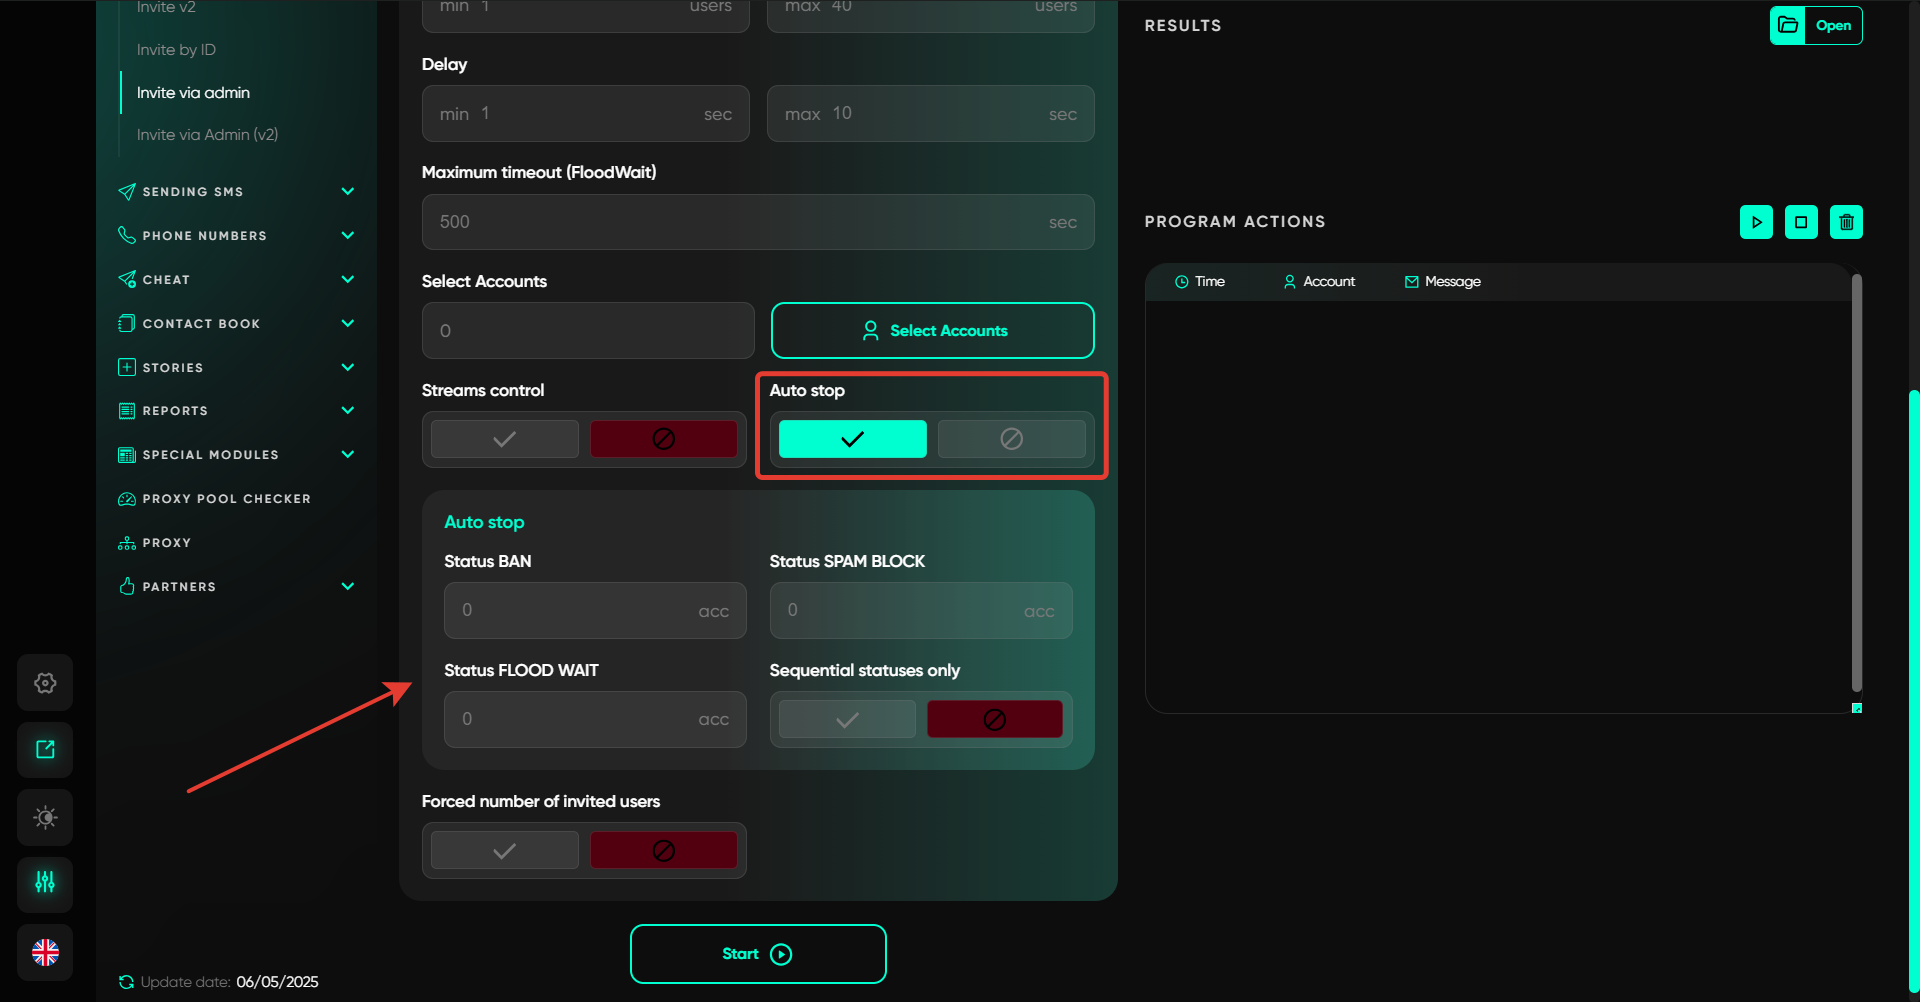Click the sliders equalizer icon
Image resolution: width=1920 pixels, height=1002 pixels.
coord(45,883)
